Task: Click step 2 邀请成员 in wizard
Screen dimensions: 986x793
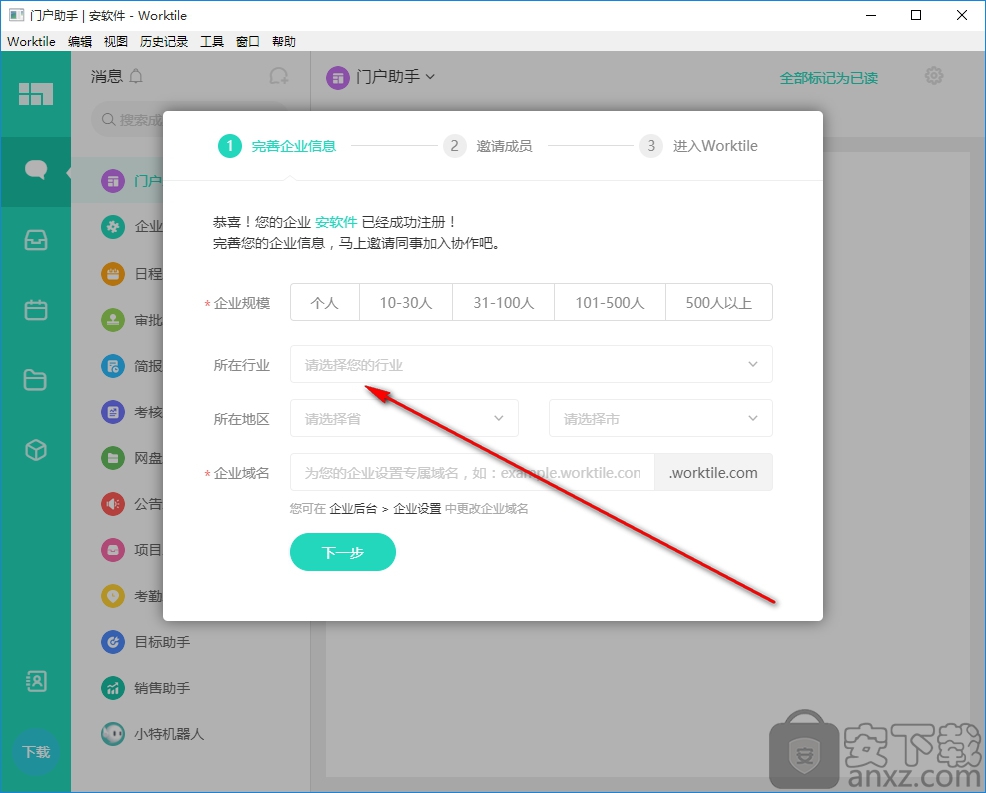Action: [x=488, y=146]
